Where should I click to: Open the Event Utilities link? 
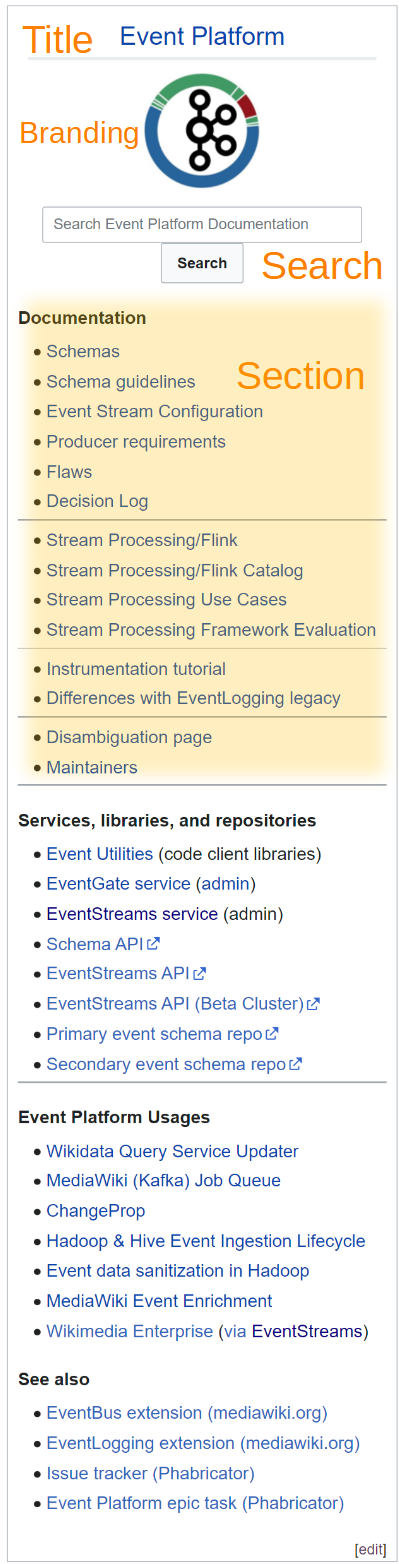tap(100, 855)
